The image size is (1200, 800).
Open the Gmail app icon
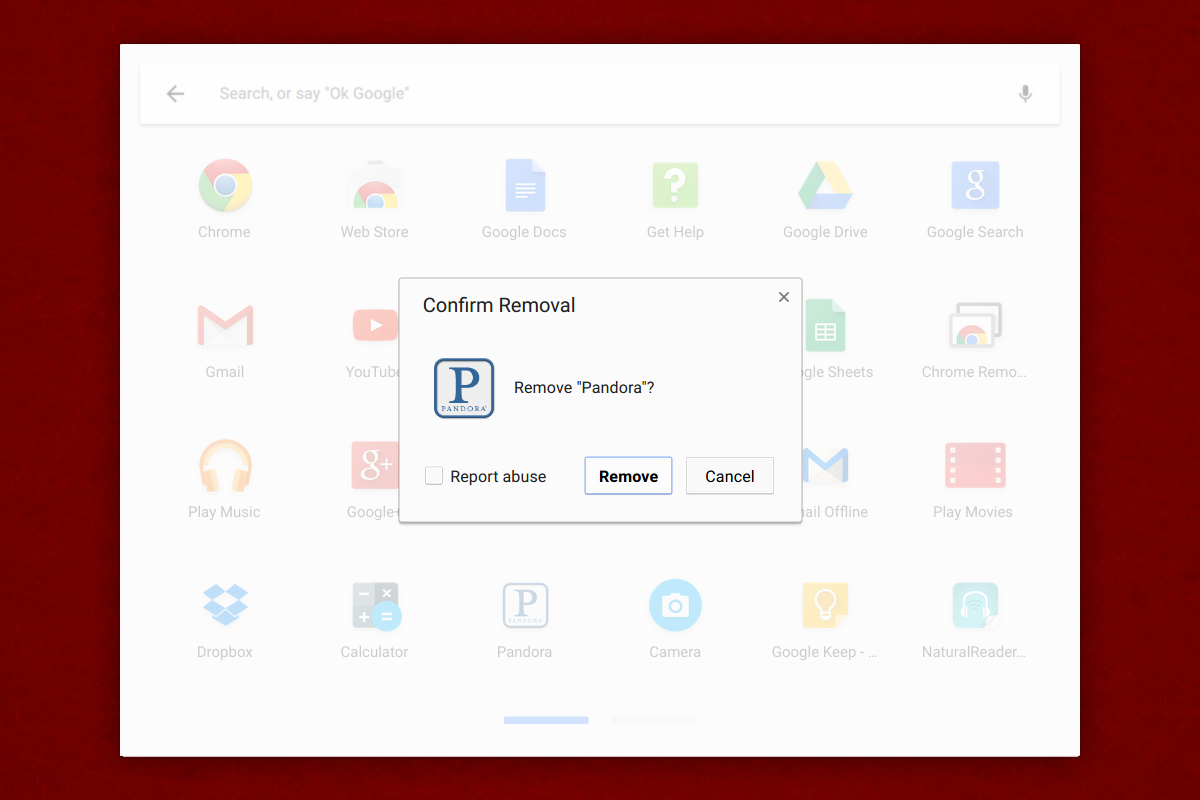pos(225,326)
